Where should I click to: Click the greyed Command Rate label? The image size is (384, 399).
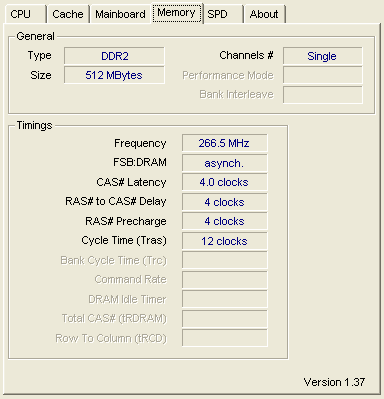click(x=130, y=279)
